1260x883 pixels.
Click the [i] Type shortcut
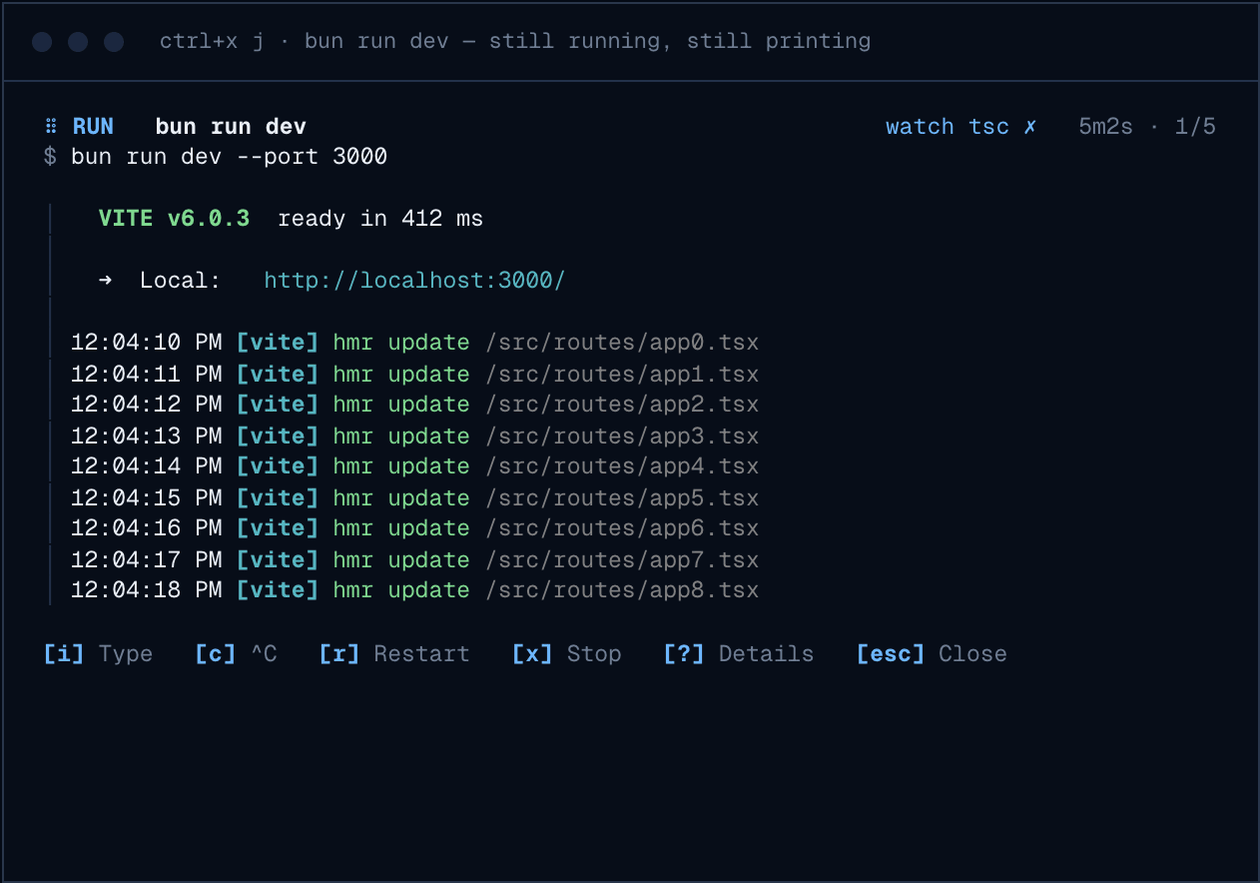(x=98, y=654)
